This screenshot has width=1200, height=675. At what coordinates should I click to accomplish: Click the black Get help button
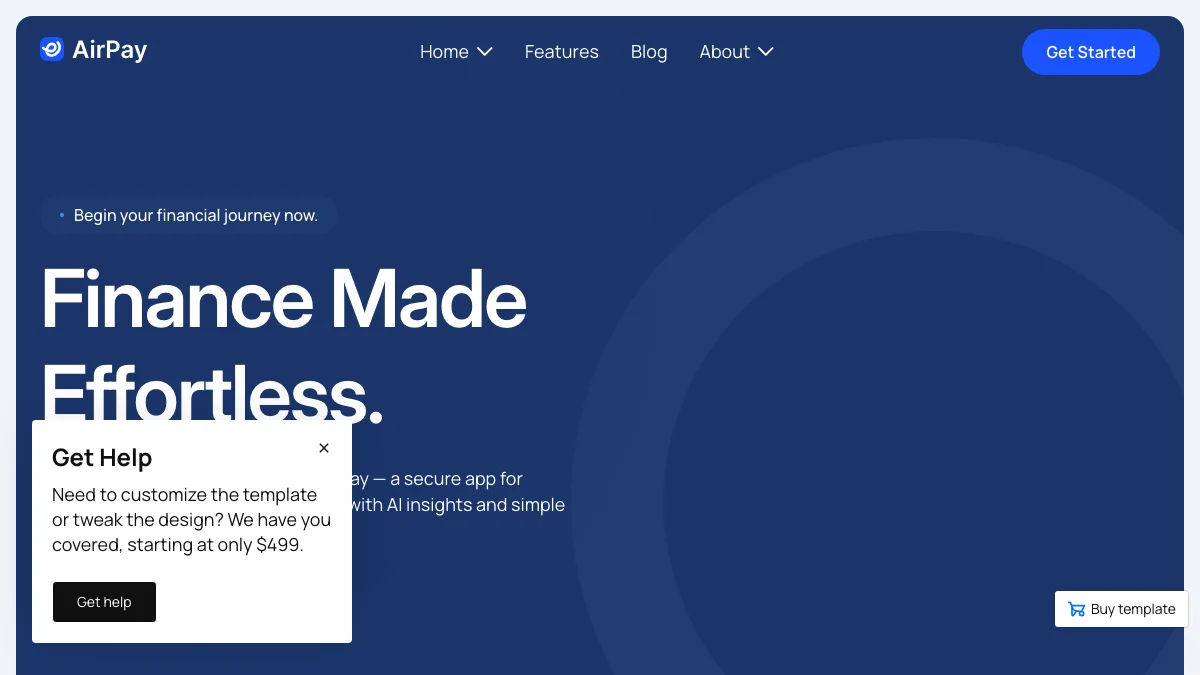[x=104, y=602]
